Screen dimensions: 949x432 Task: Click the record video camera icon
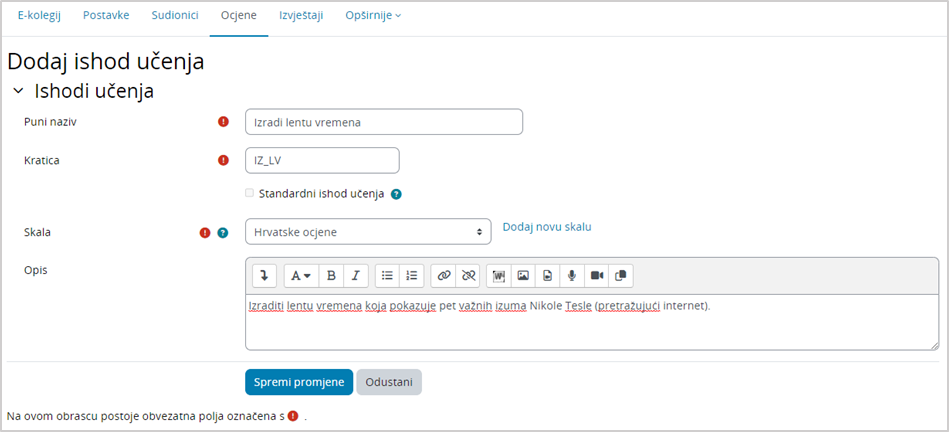[597, 276]
